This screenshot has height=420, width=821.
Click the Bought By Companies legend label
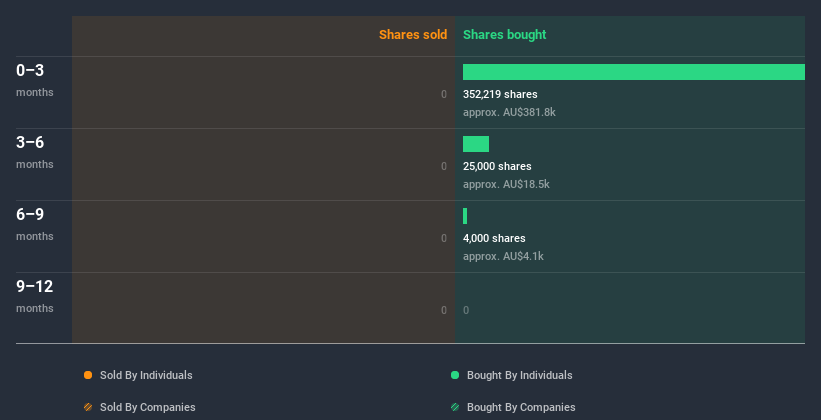[x=521, y=407]
